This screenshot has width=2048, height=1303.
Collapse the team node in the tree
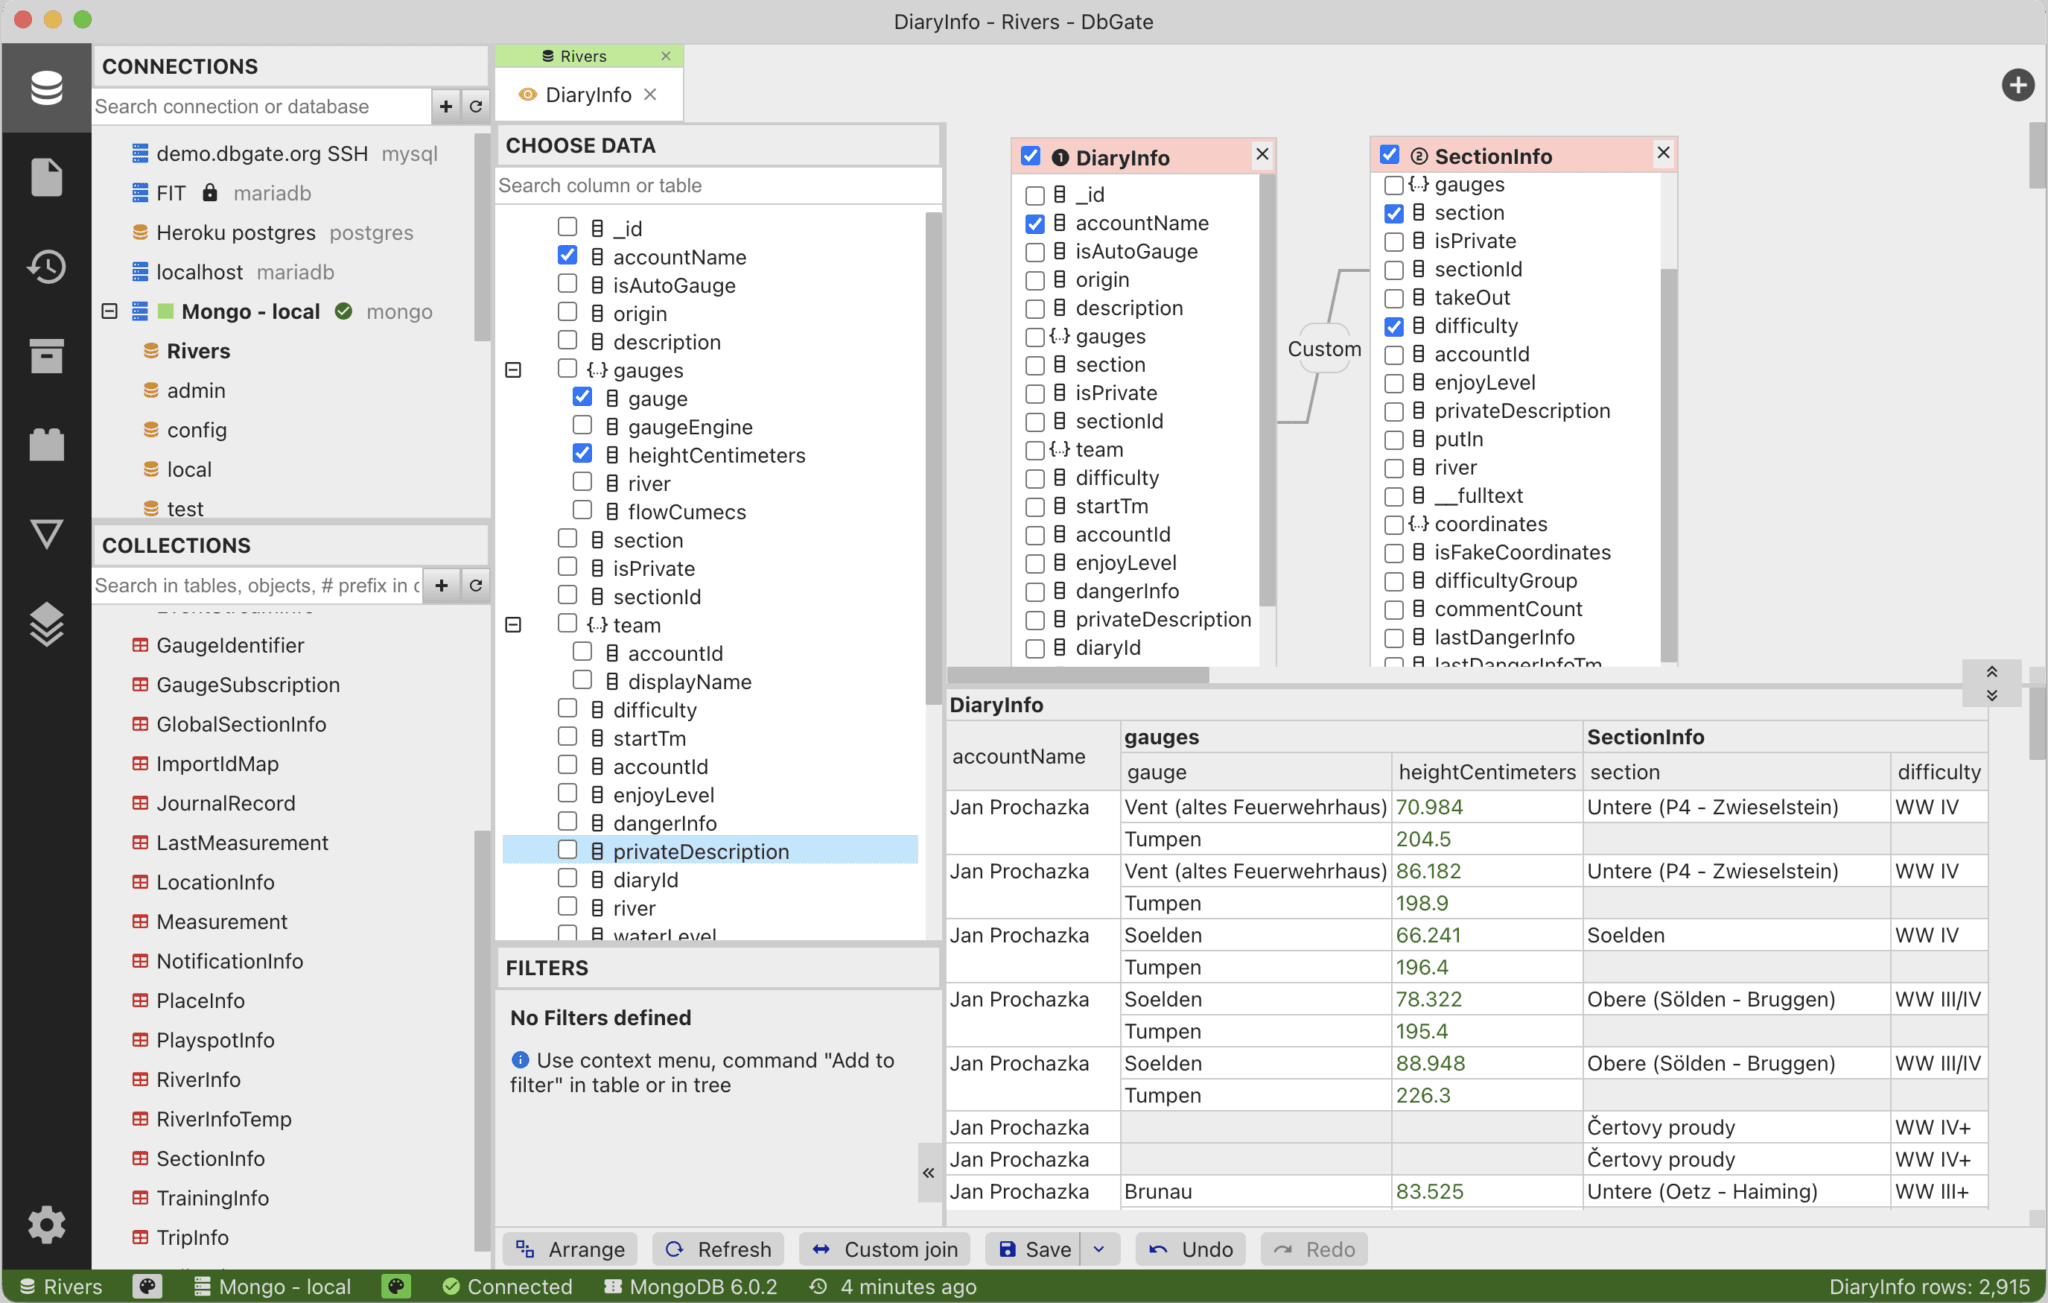coord(514,624)
